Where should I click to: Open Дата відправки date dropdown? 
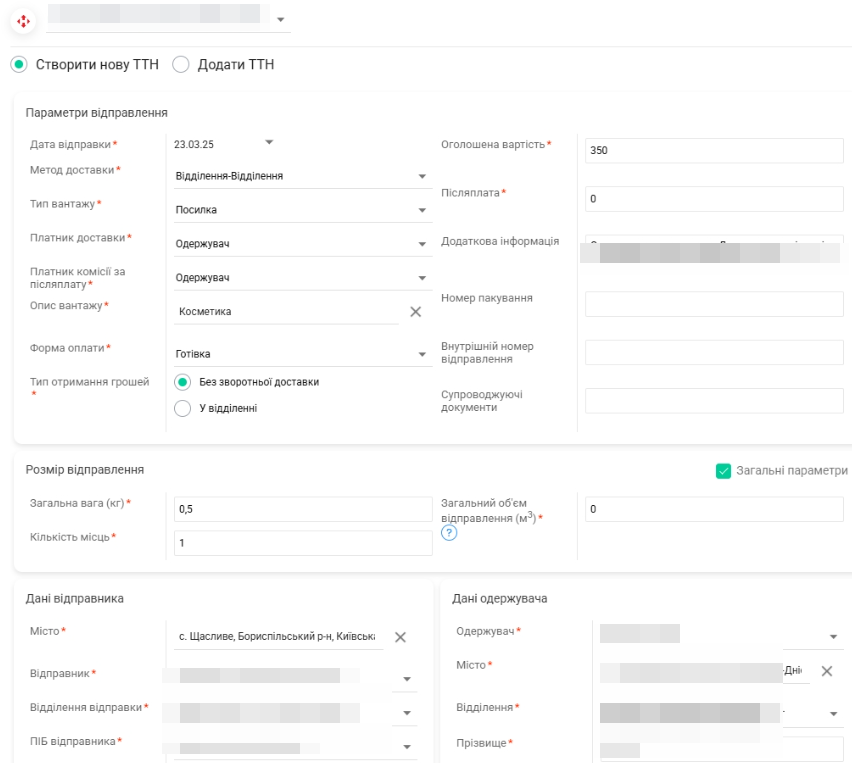pyautogui.click(x=268, y=142)
